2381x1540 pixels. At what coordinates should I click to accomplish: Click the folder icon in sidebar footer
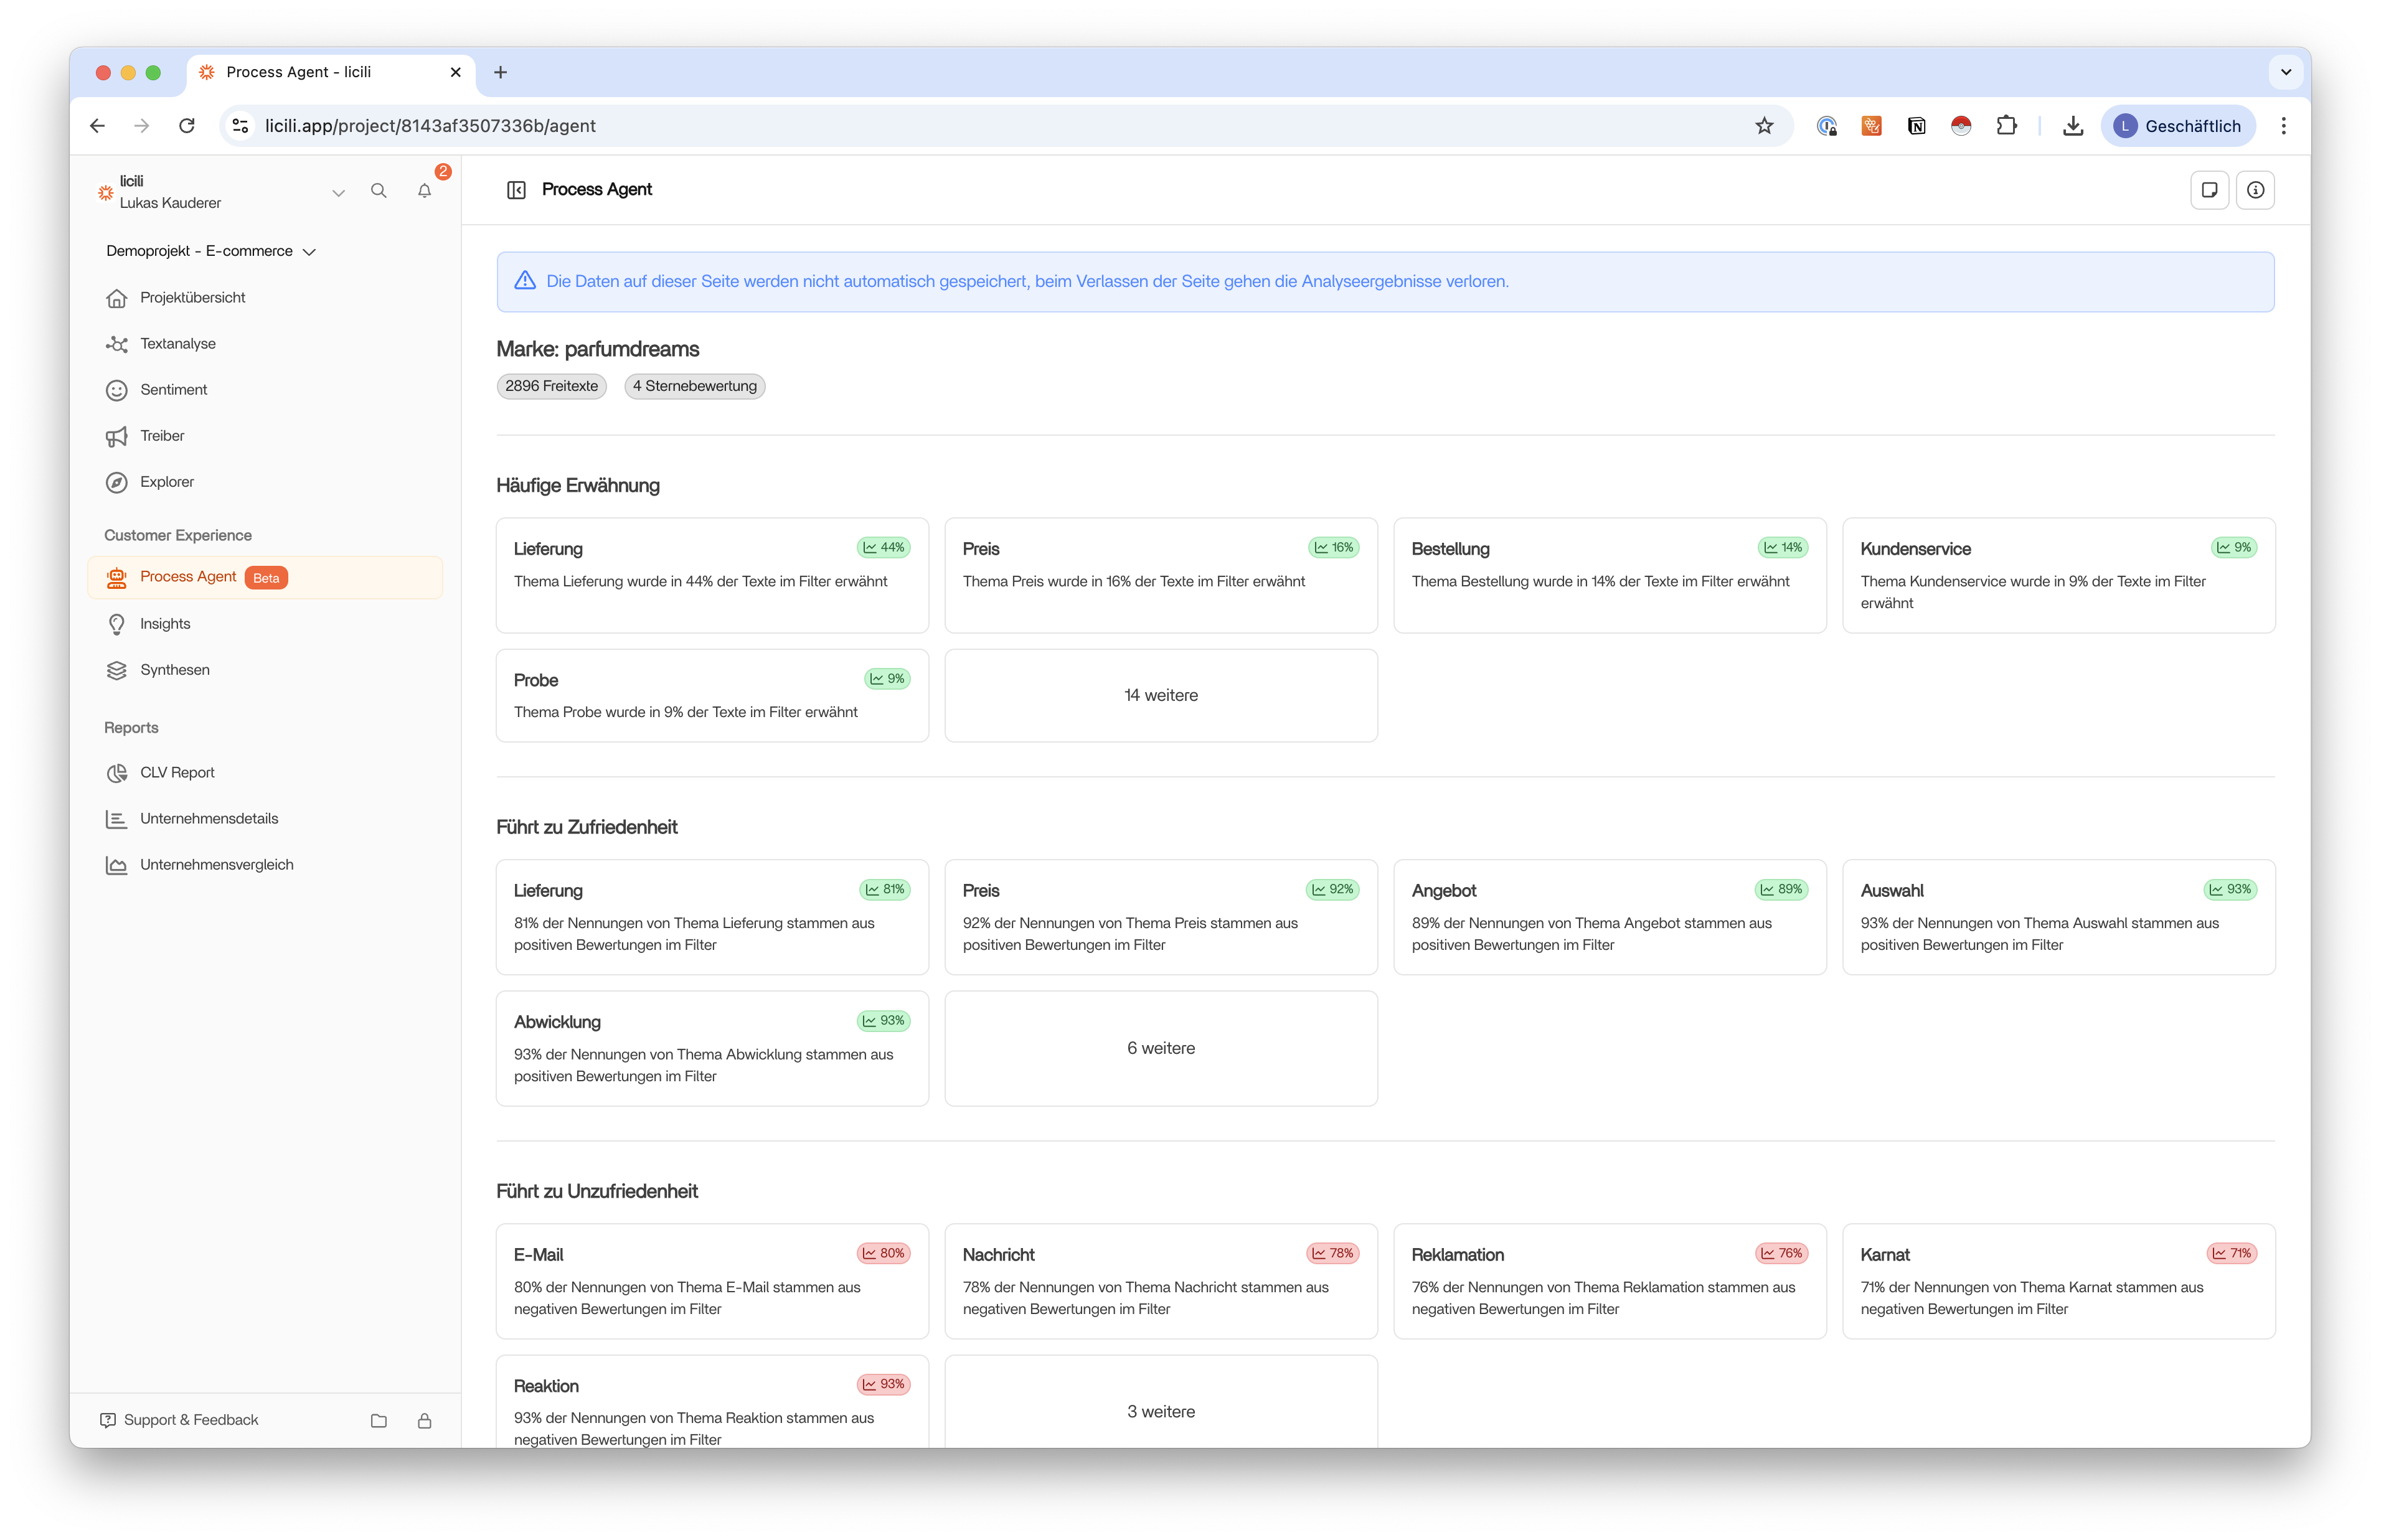378,1420
